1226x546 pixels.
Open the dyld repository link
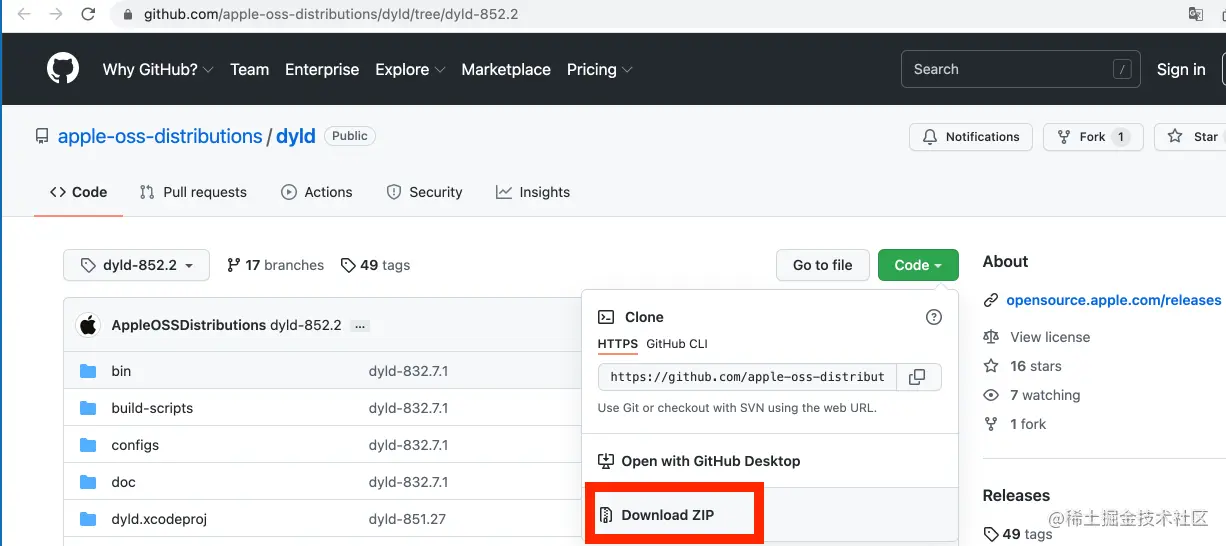coord(296,136)
